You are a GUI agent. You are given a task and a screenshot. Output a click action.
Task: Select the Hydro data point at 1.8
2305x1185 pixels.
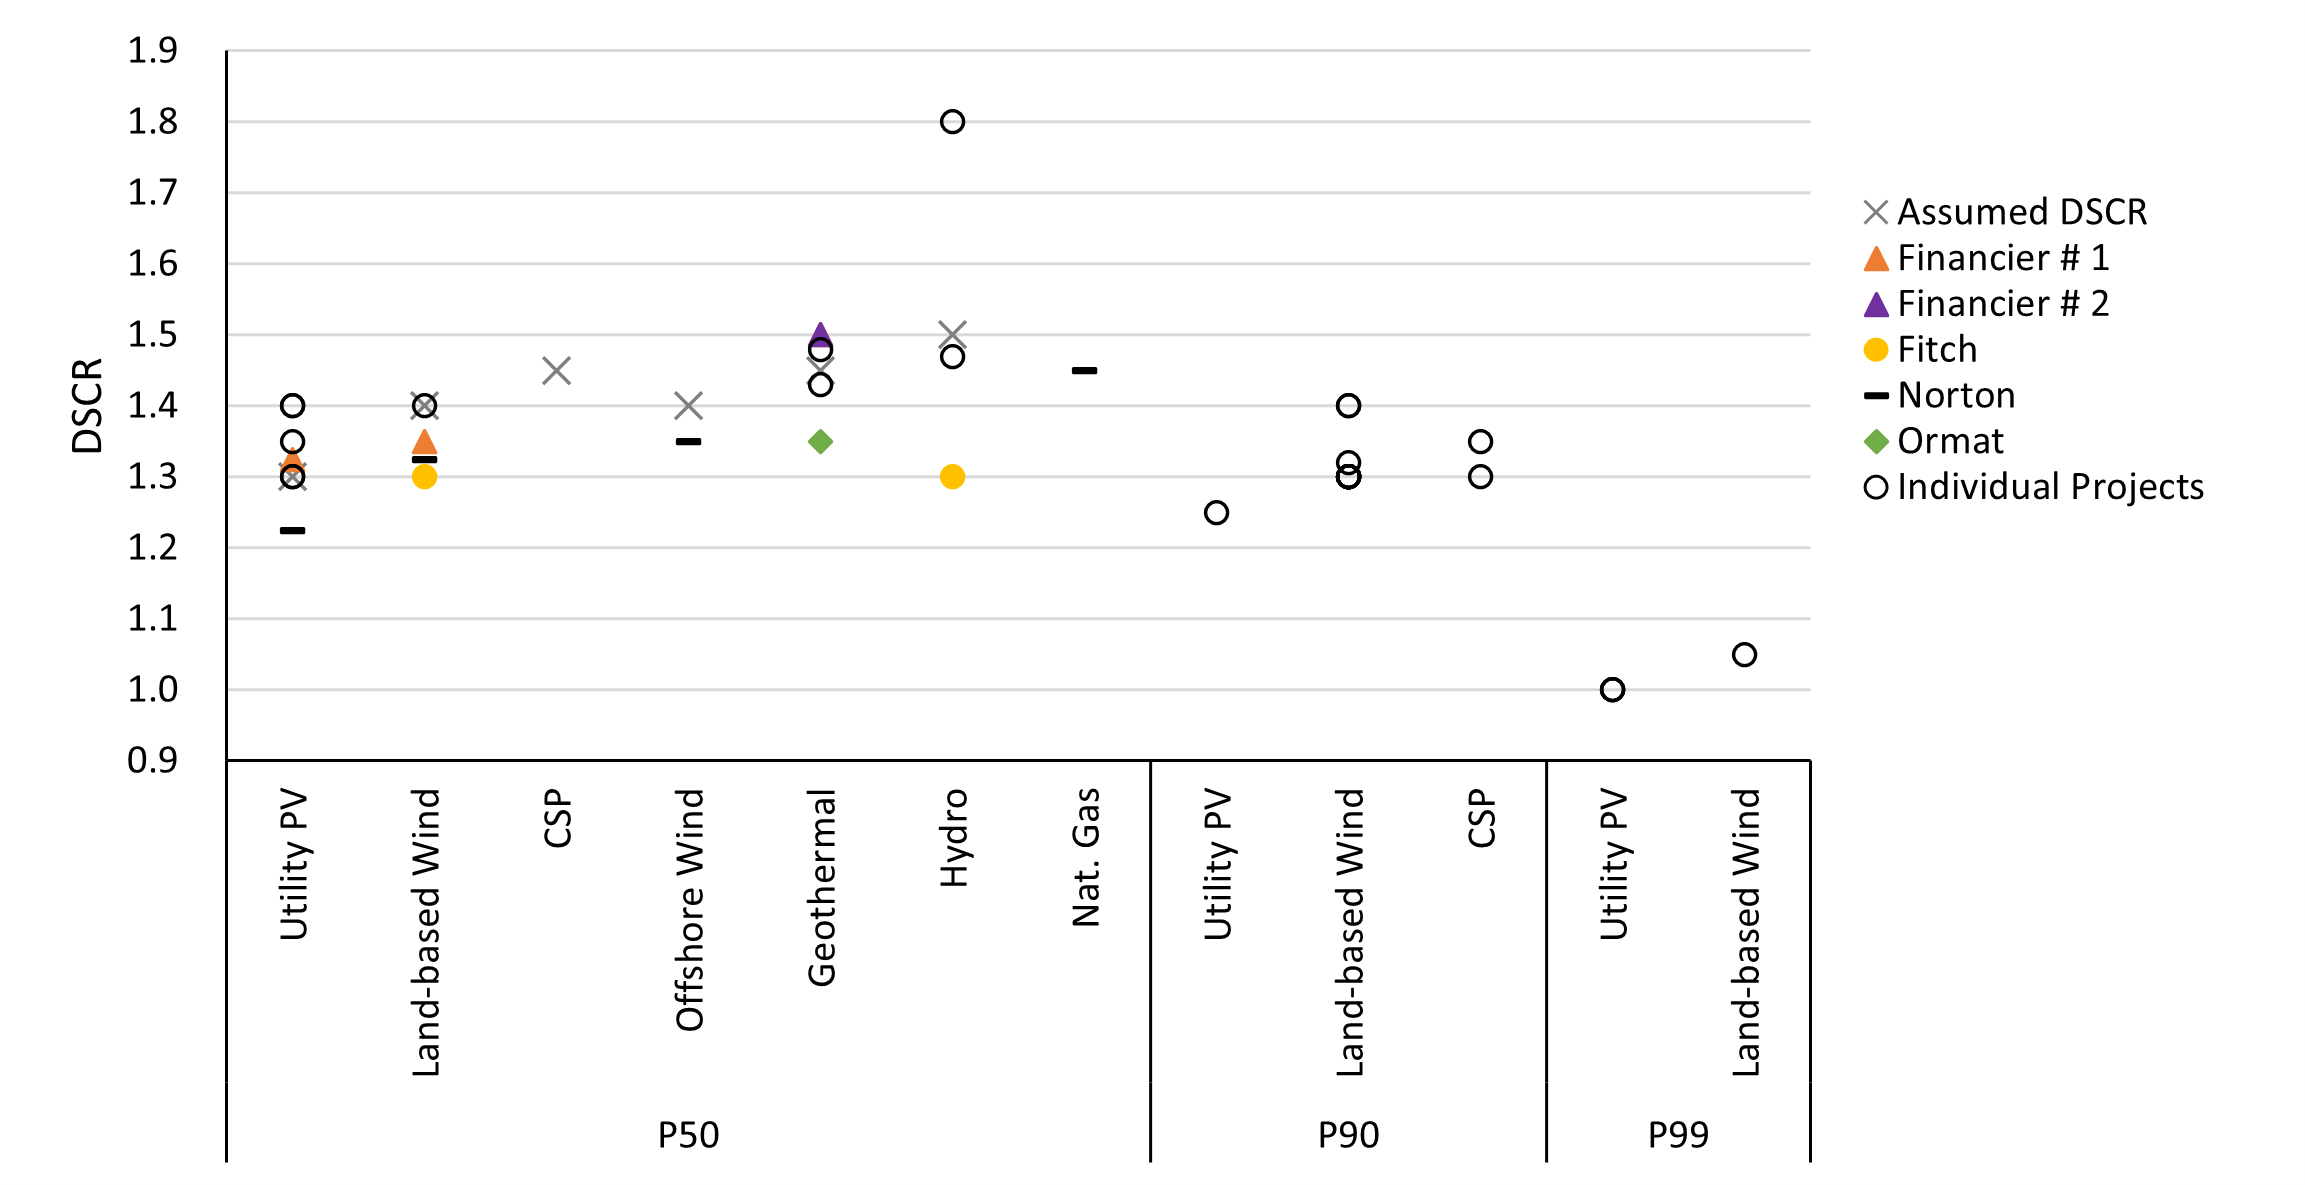tap(952, 122)
